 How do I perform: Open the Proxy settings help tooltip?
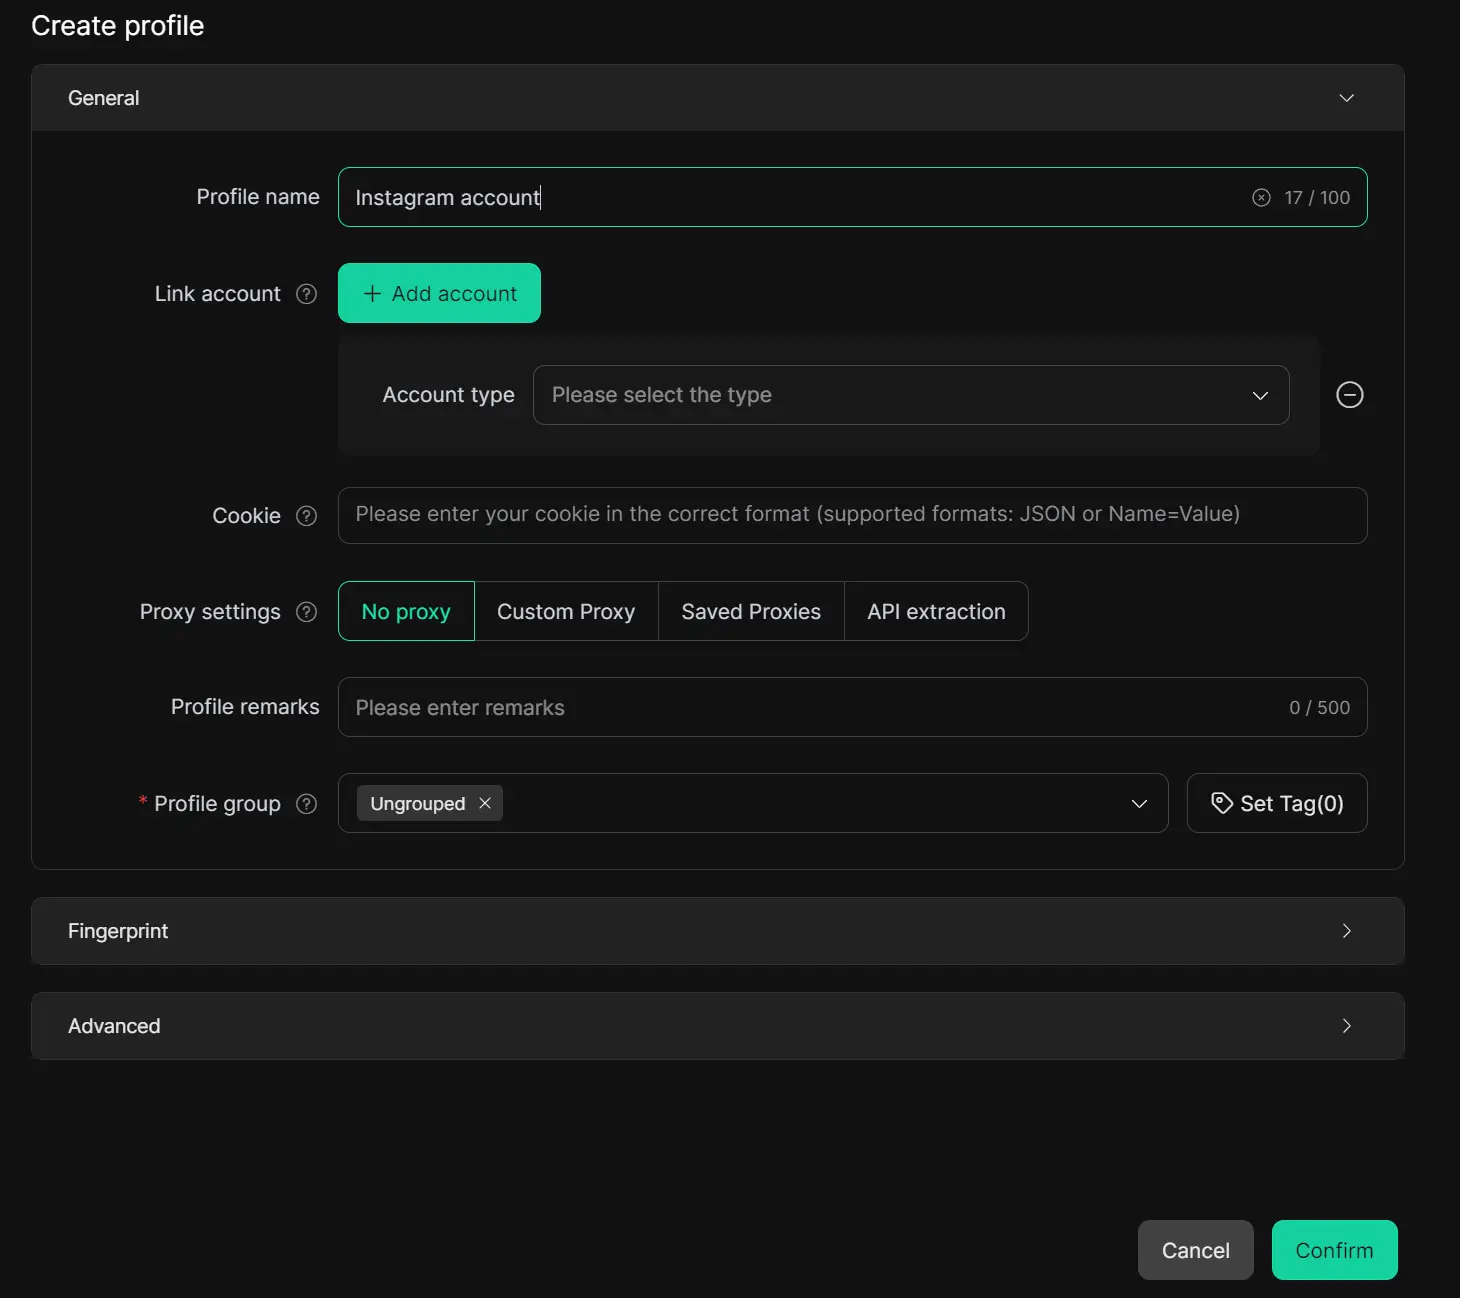(307, 612)
